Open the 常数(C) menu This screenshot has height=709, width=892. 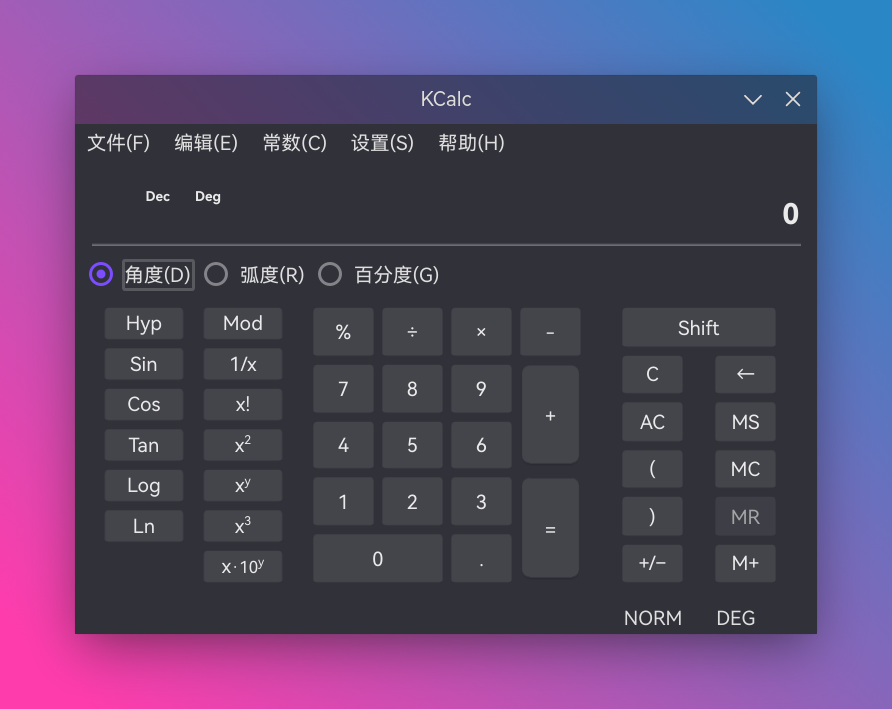(x=295, y=143)
